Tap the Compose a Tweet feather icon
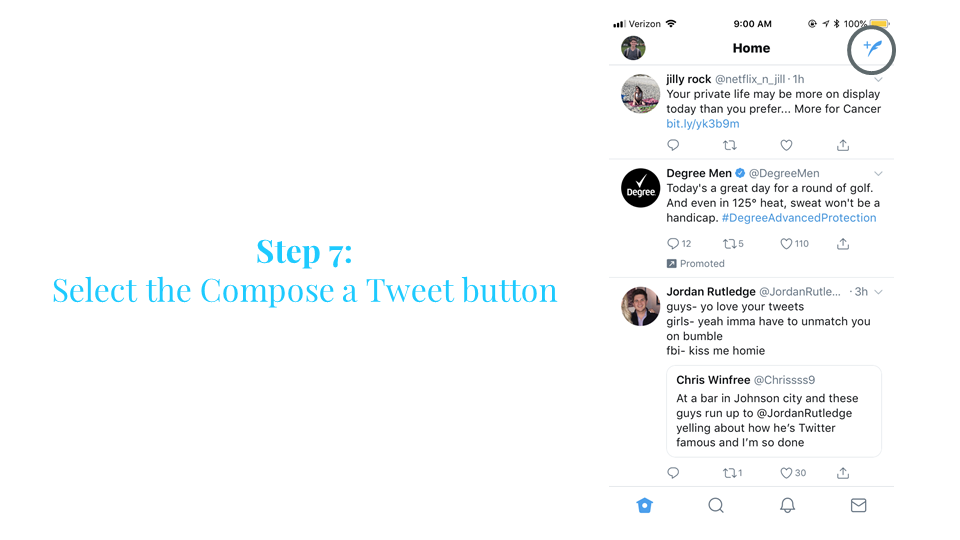The height and width of the screenshot is (540, 960). [872, 48]
